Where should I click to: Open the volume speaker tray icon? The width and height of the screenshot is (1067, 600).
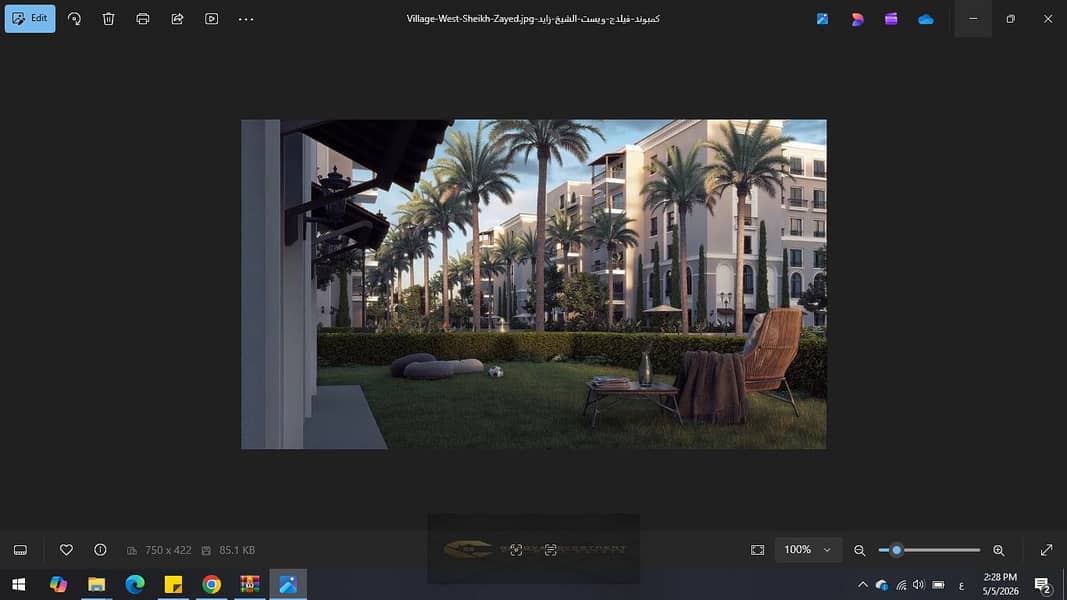tap(919, 584)
